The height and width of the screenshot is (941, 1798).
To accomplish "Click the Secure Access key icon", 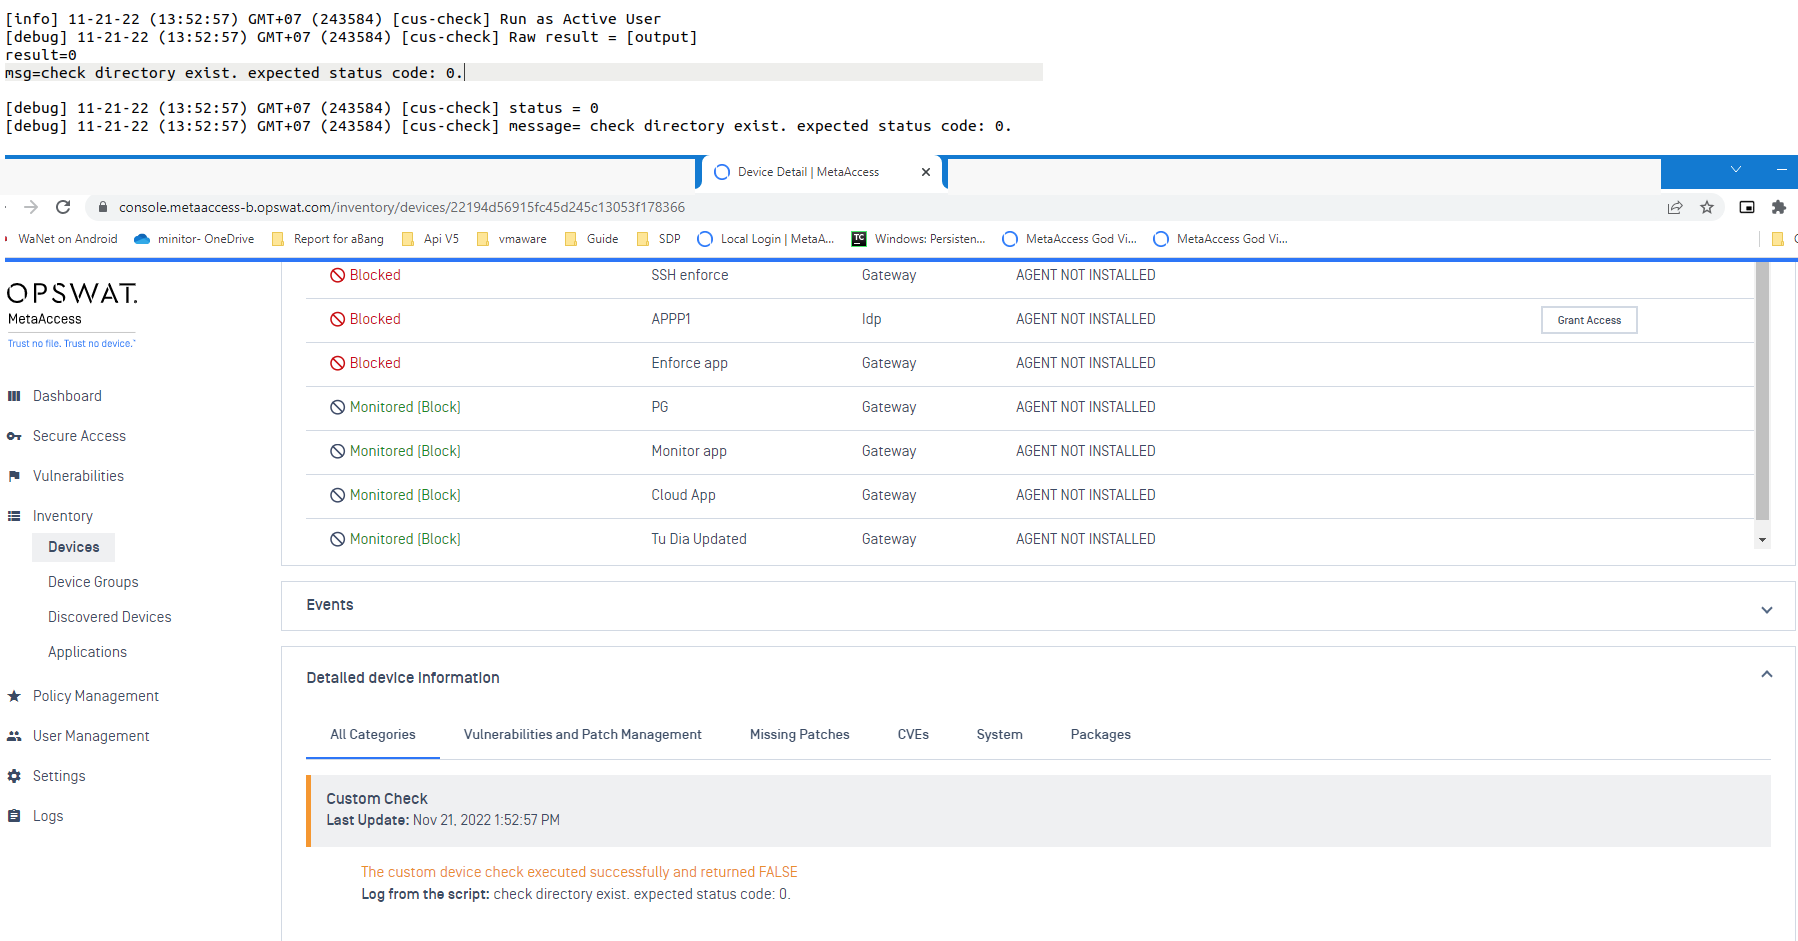I will 14,436.
